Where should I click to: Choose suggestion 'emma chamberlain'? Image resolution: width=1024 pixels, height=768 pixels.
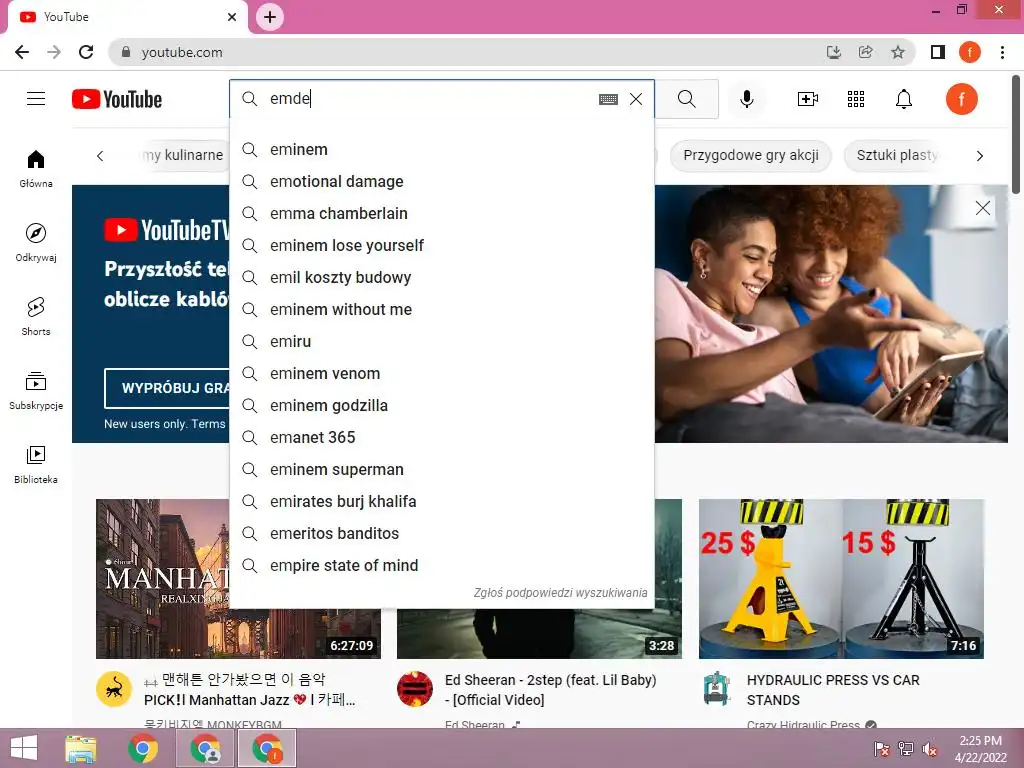tap(442, 214)
